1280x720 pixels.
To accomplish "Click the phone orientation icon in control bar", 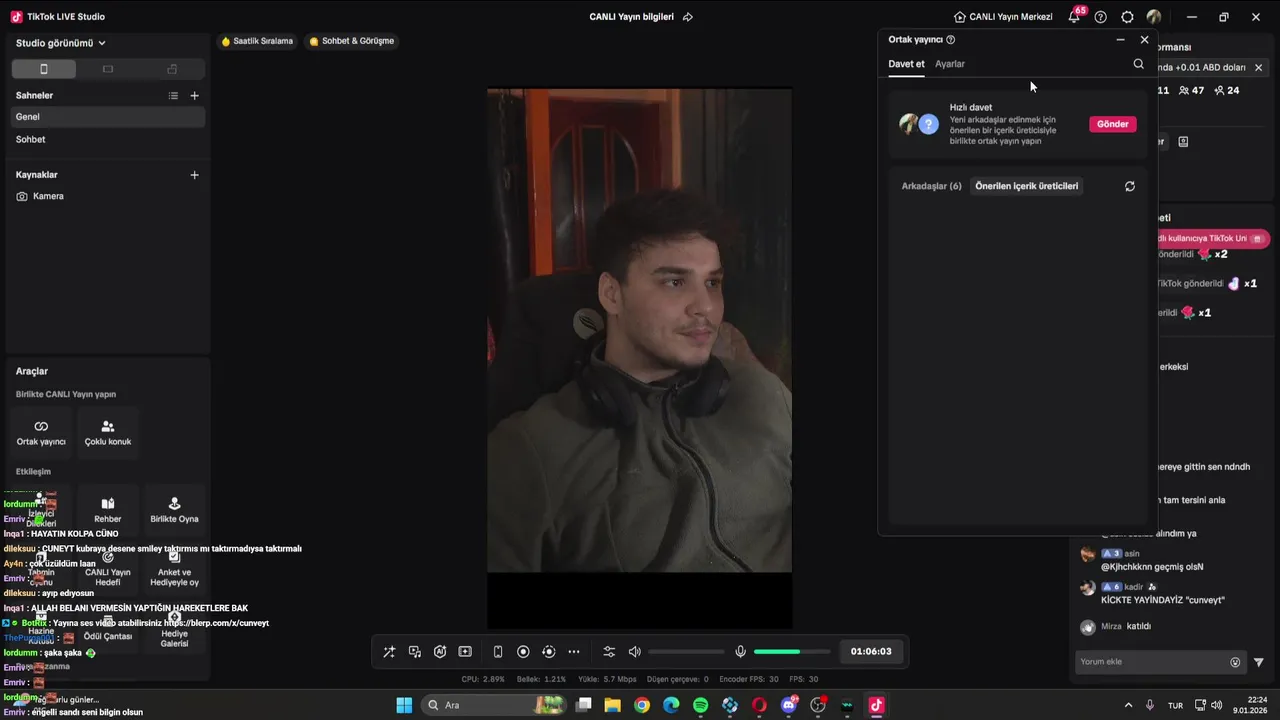I will click(498, 652).
